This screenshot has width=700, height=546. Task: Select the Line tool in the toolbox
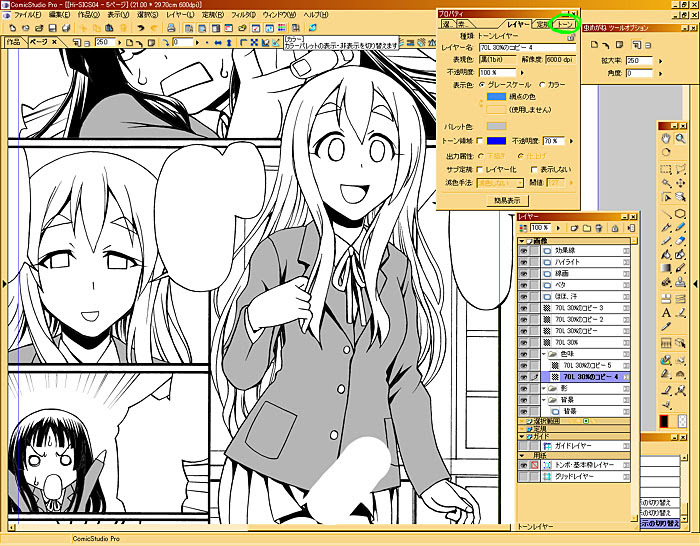click(x=666, y=214)
